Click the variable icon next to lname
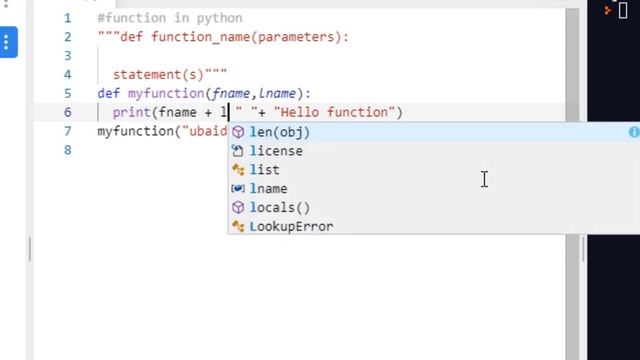Screen dimensions: 640x360 pyautogui.click(x=238, y=189)
